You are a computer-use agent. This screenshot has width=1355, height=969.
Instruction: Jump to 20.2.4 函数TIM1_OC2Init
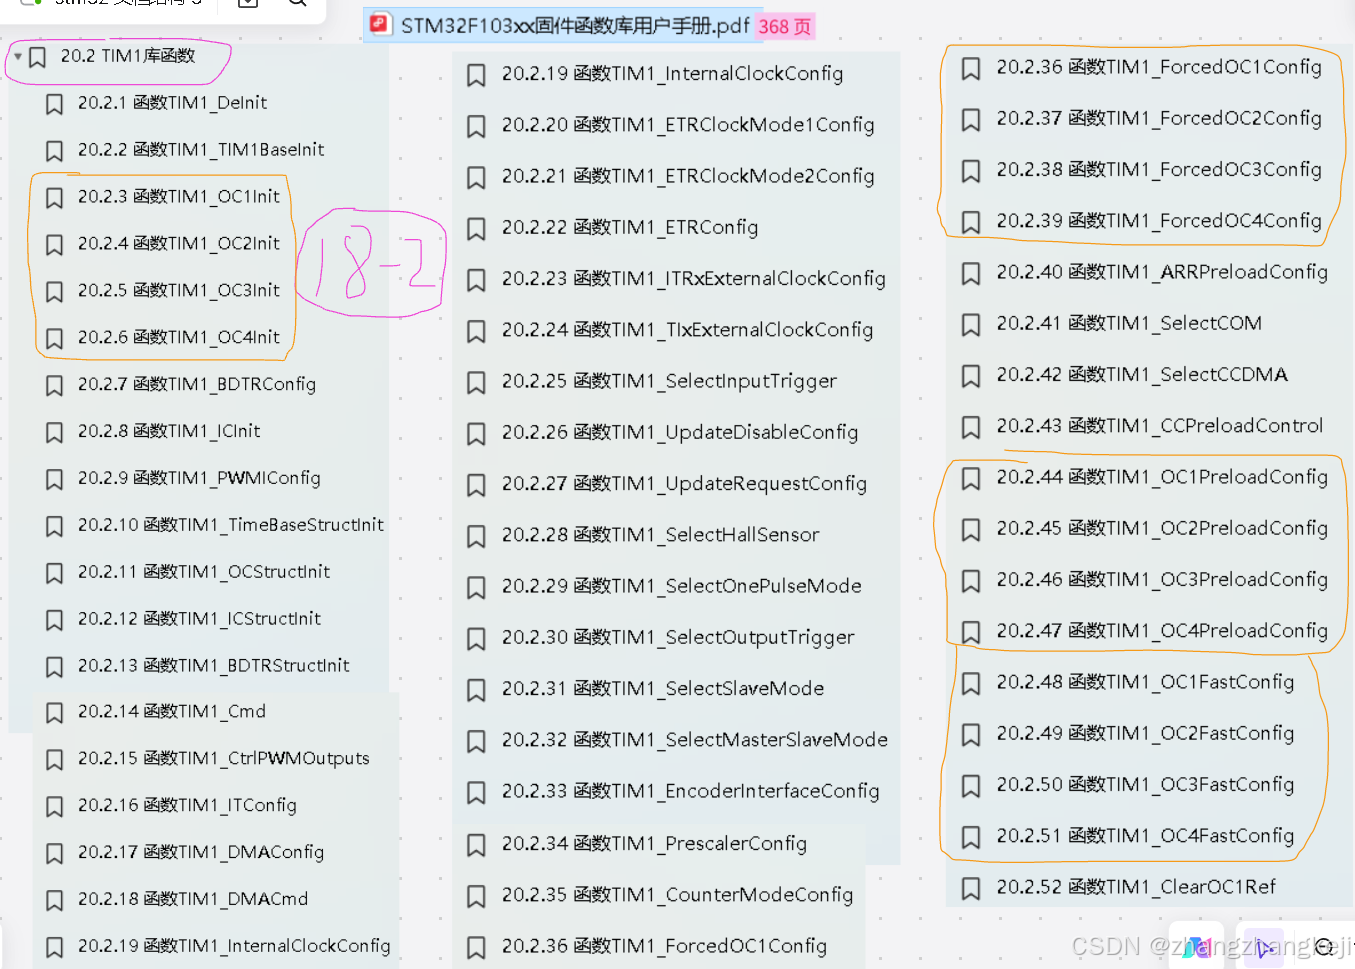tap(179, 244)
